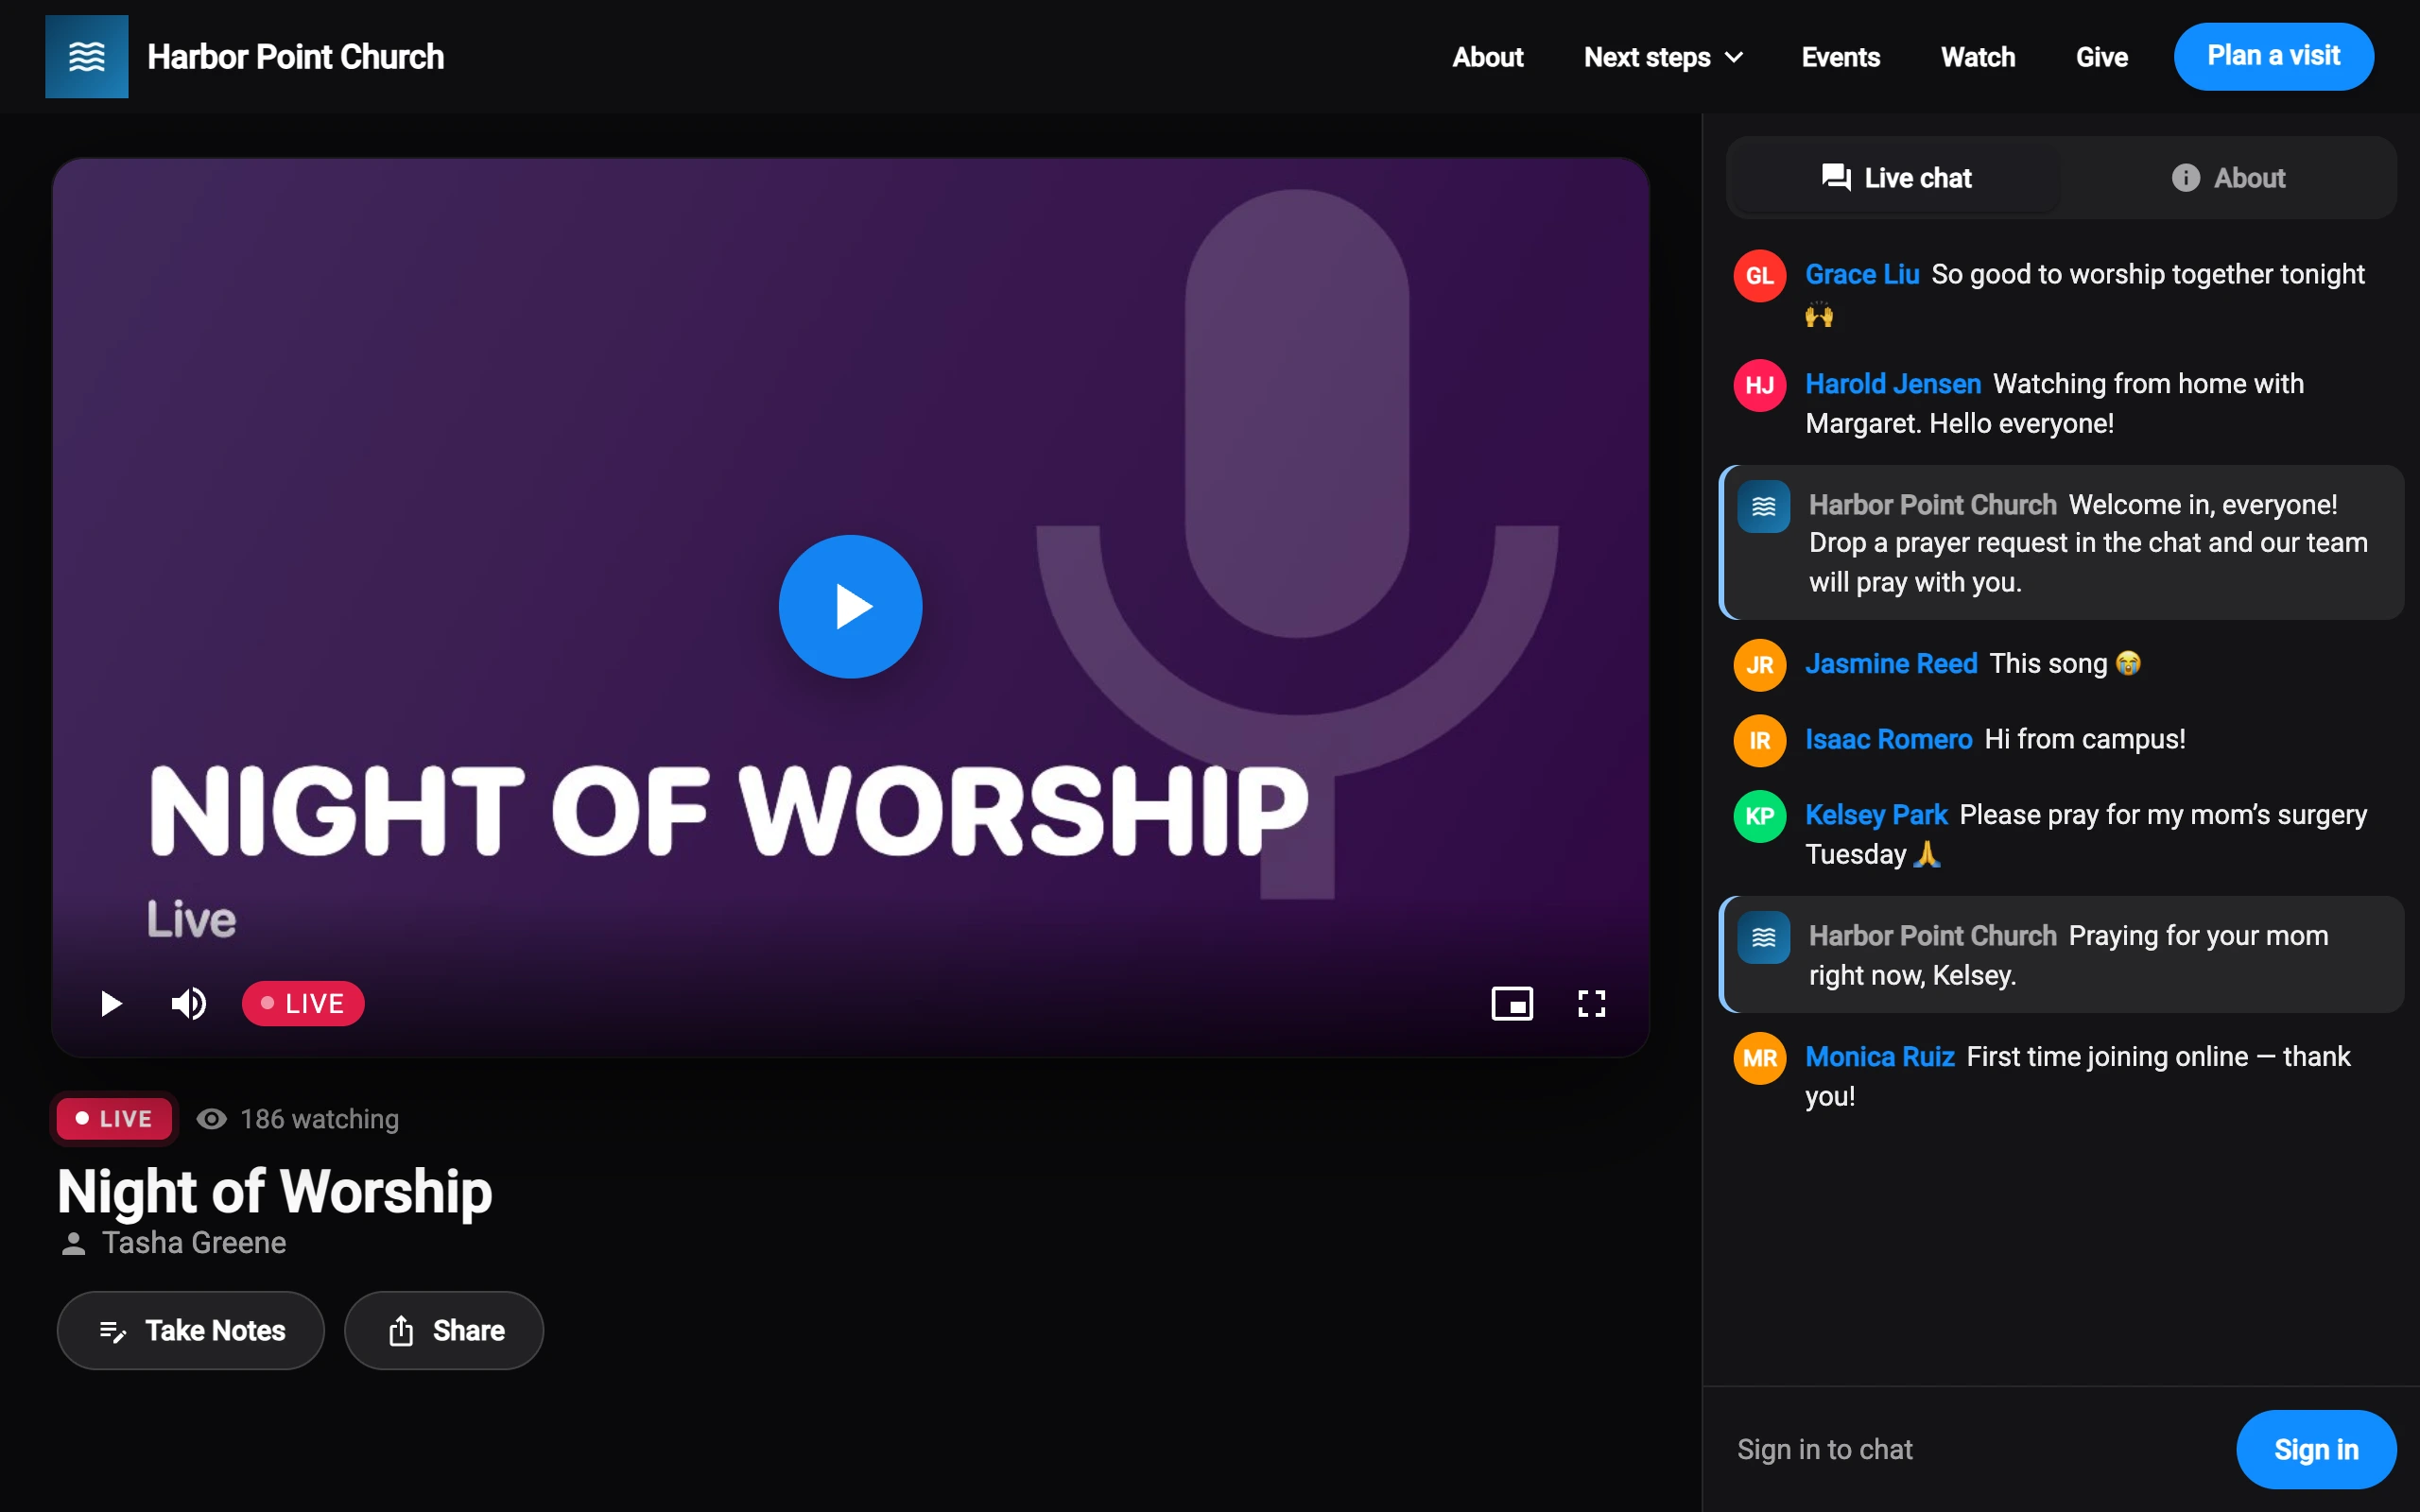
Task: Expand the Next steps dropdown
Action: click(x=1663, y=57)
